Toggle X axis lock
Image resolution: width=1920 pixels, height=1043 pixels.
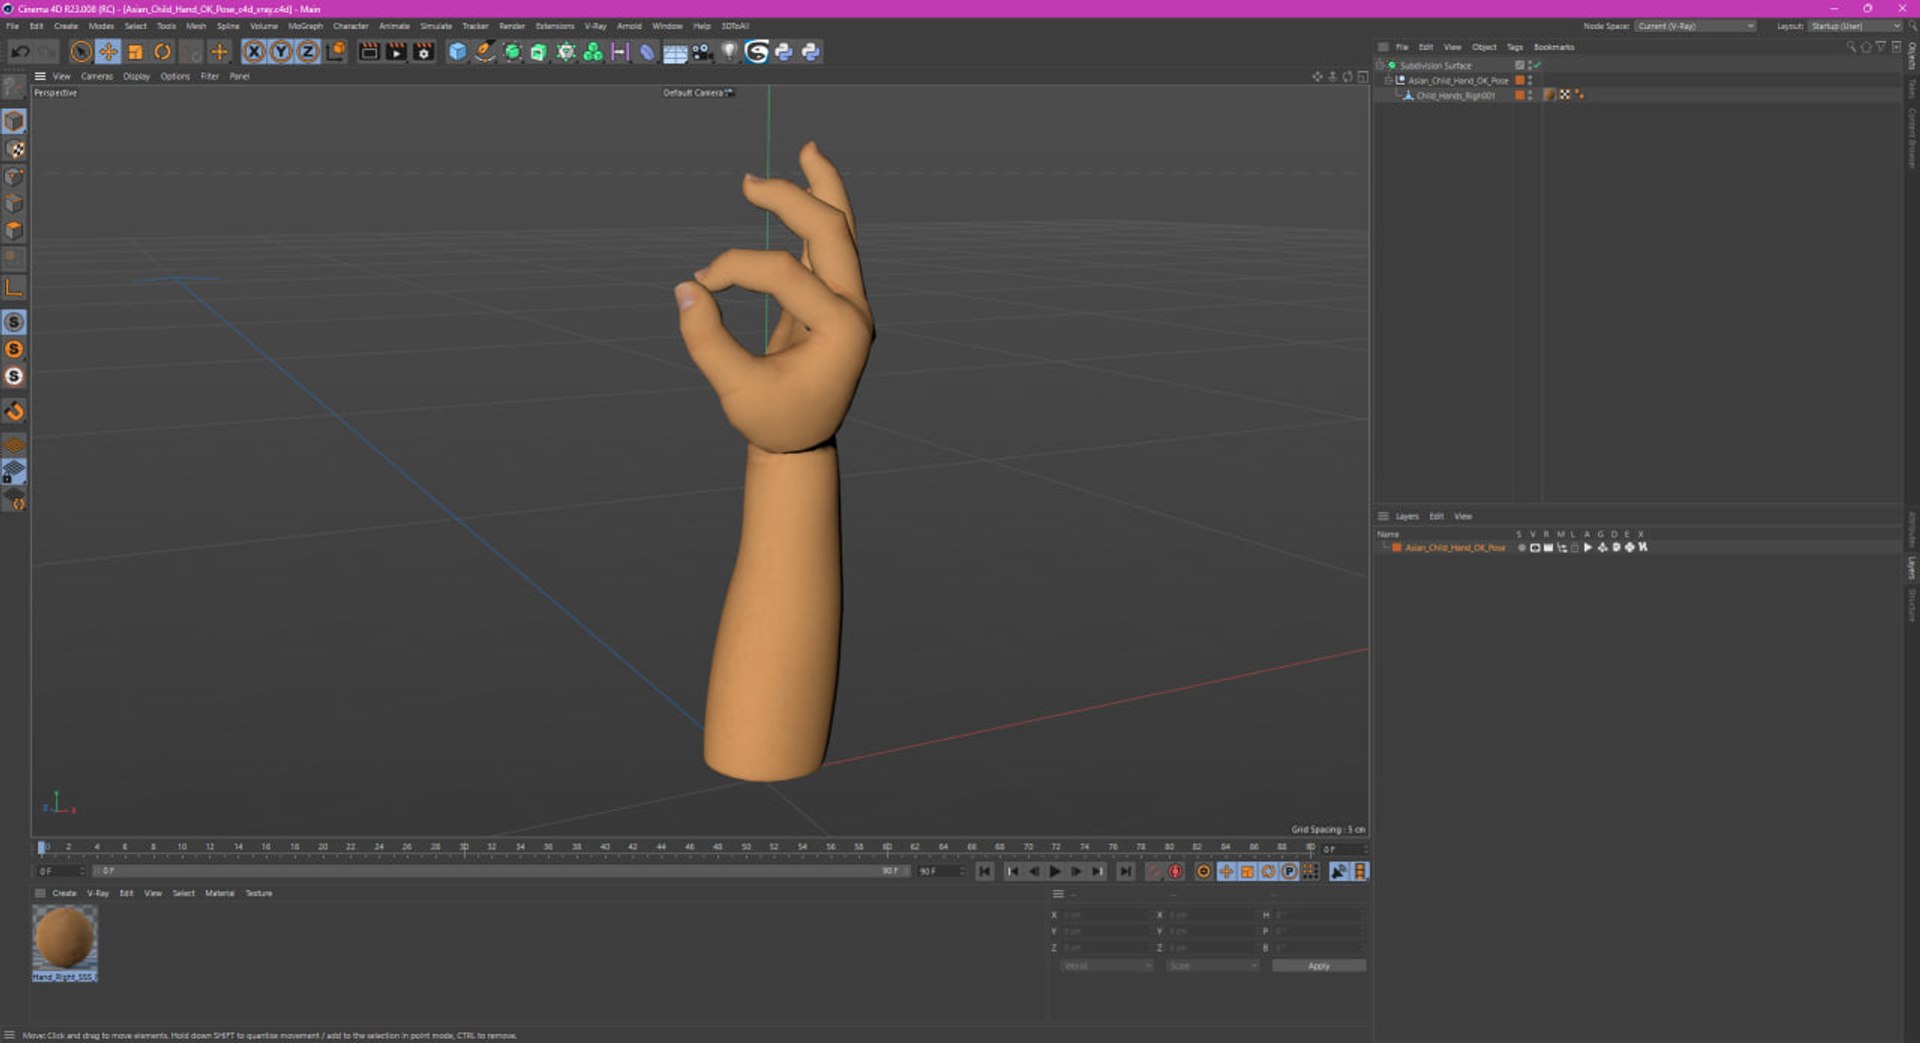254,52
